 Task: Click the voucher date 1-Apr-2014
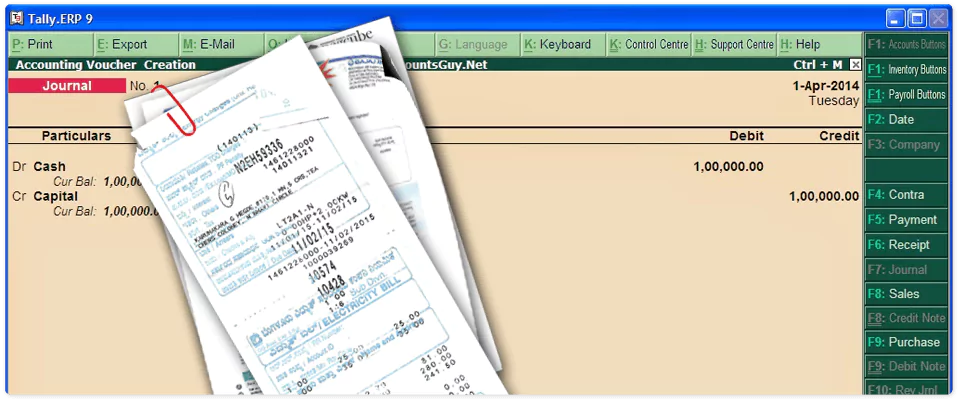coord(826,86)
